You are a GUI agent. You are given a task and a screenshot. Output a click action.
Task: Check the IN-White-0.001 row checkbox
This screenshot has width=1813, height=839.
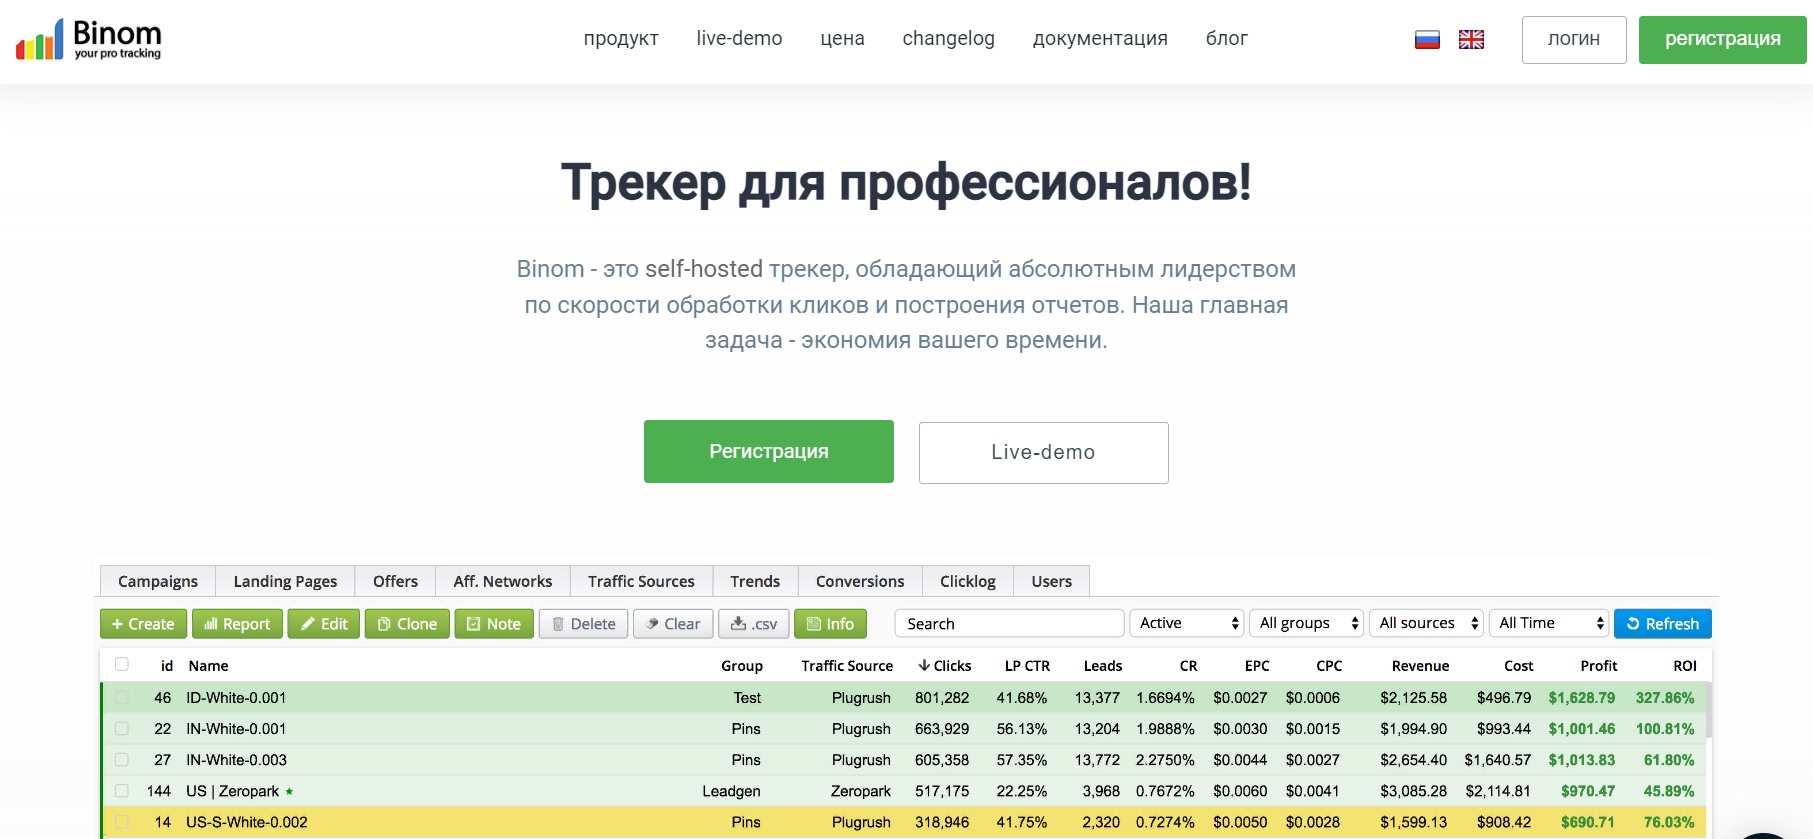(122, 728)
